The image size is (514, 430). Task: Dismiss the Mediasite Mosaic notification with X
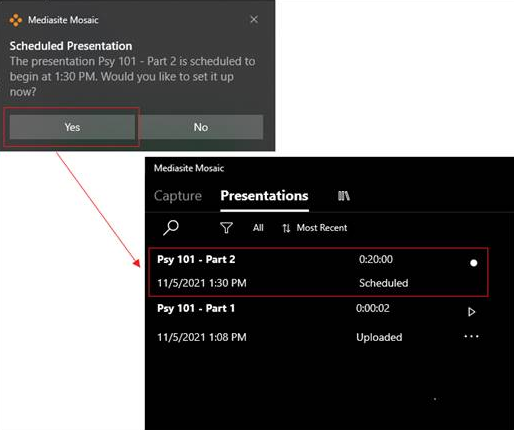click(254, 19)
